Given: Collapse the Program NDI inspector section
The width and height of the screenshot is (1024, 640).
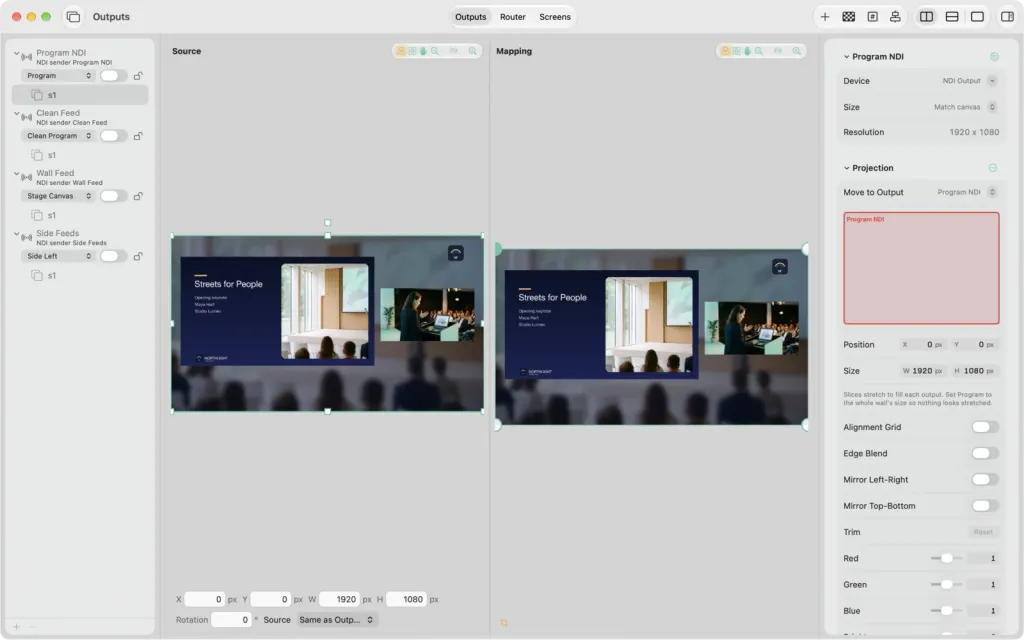Looking at the screenshot, I should (846, 57).
